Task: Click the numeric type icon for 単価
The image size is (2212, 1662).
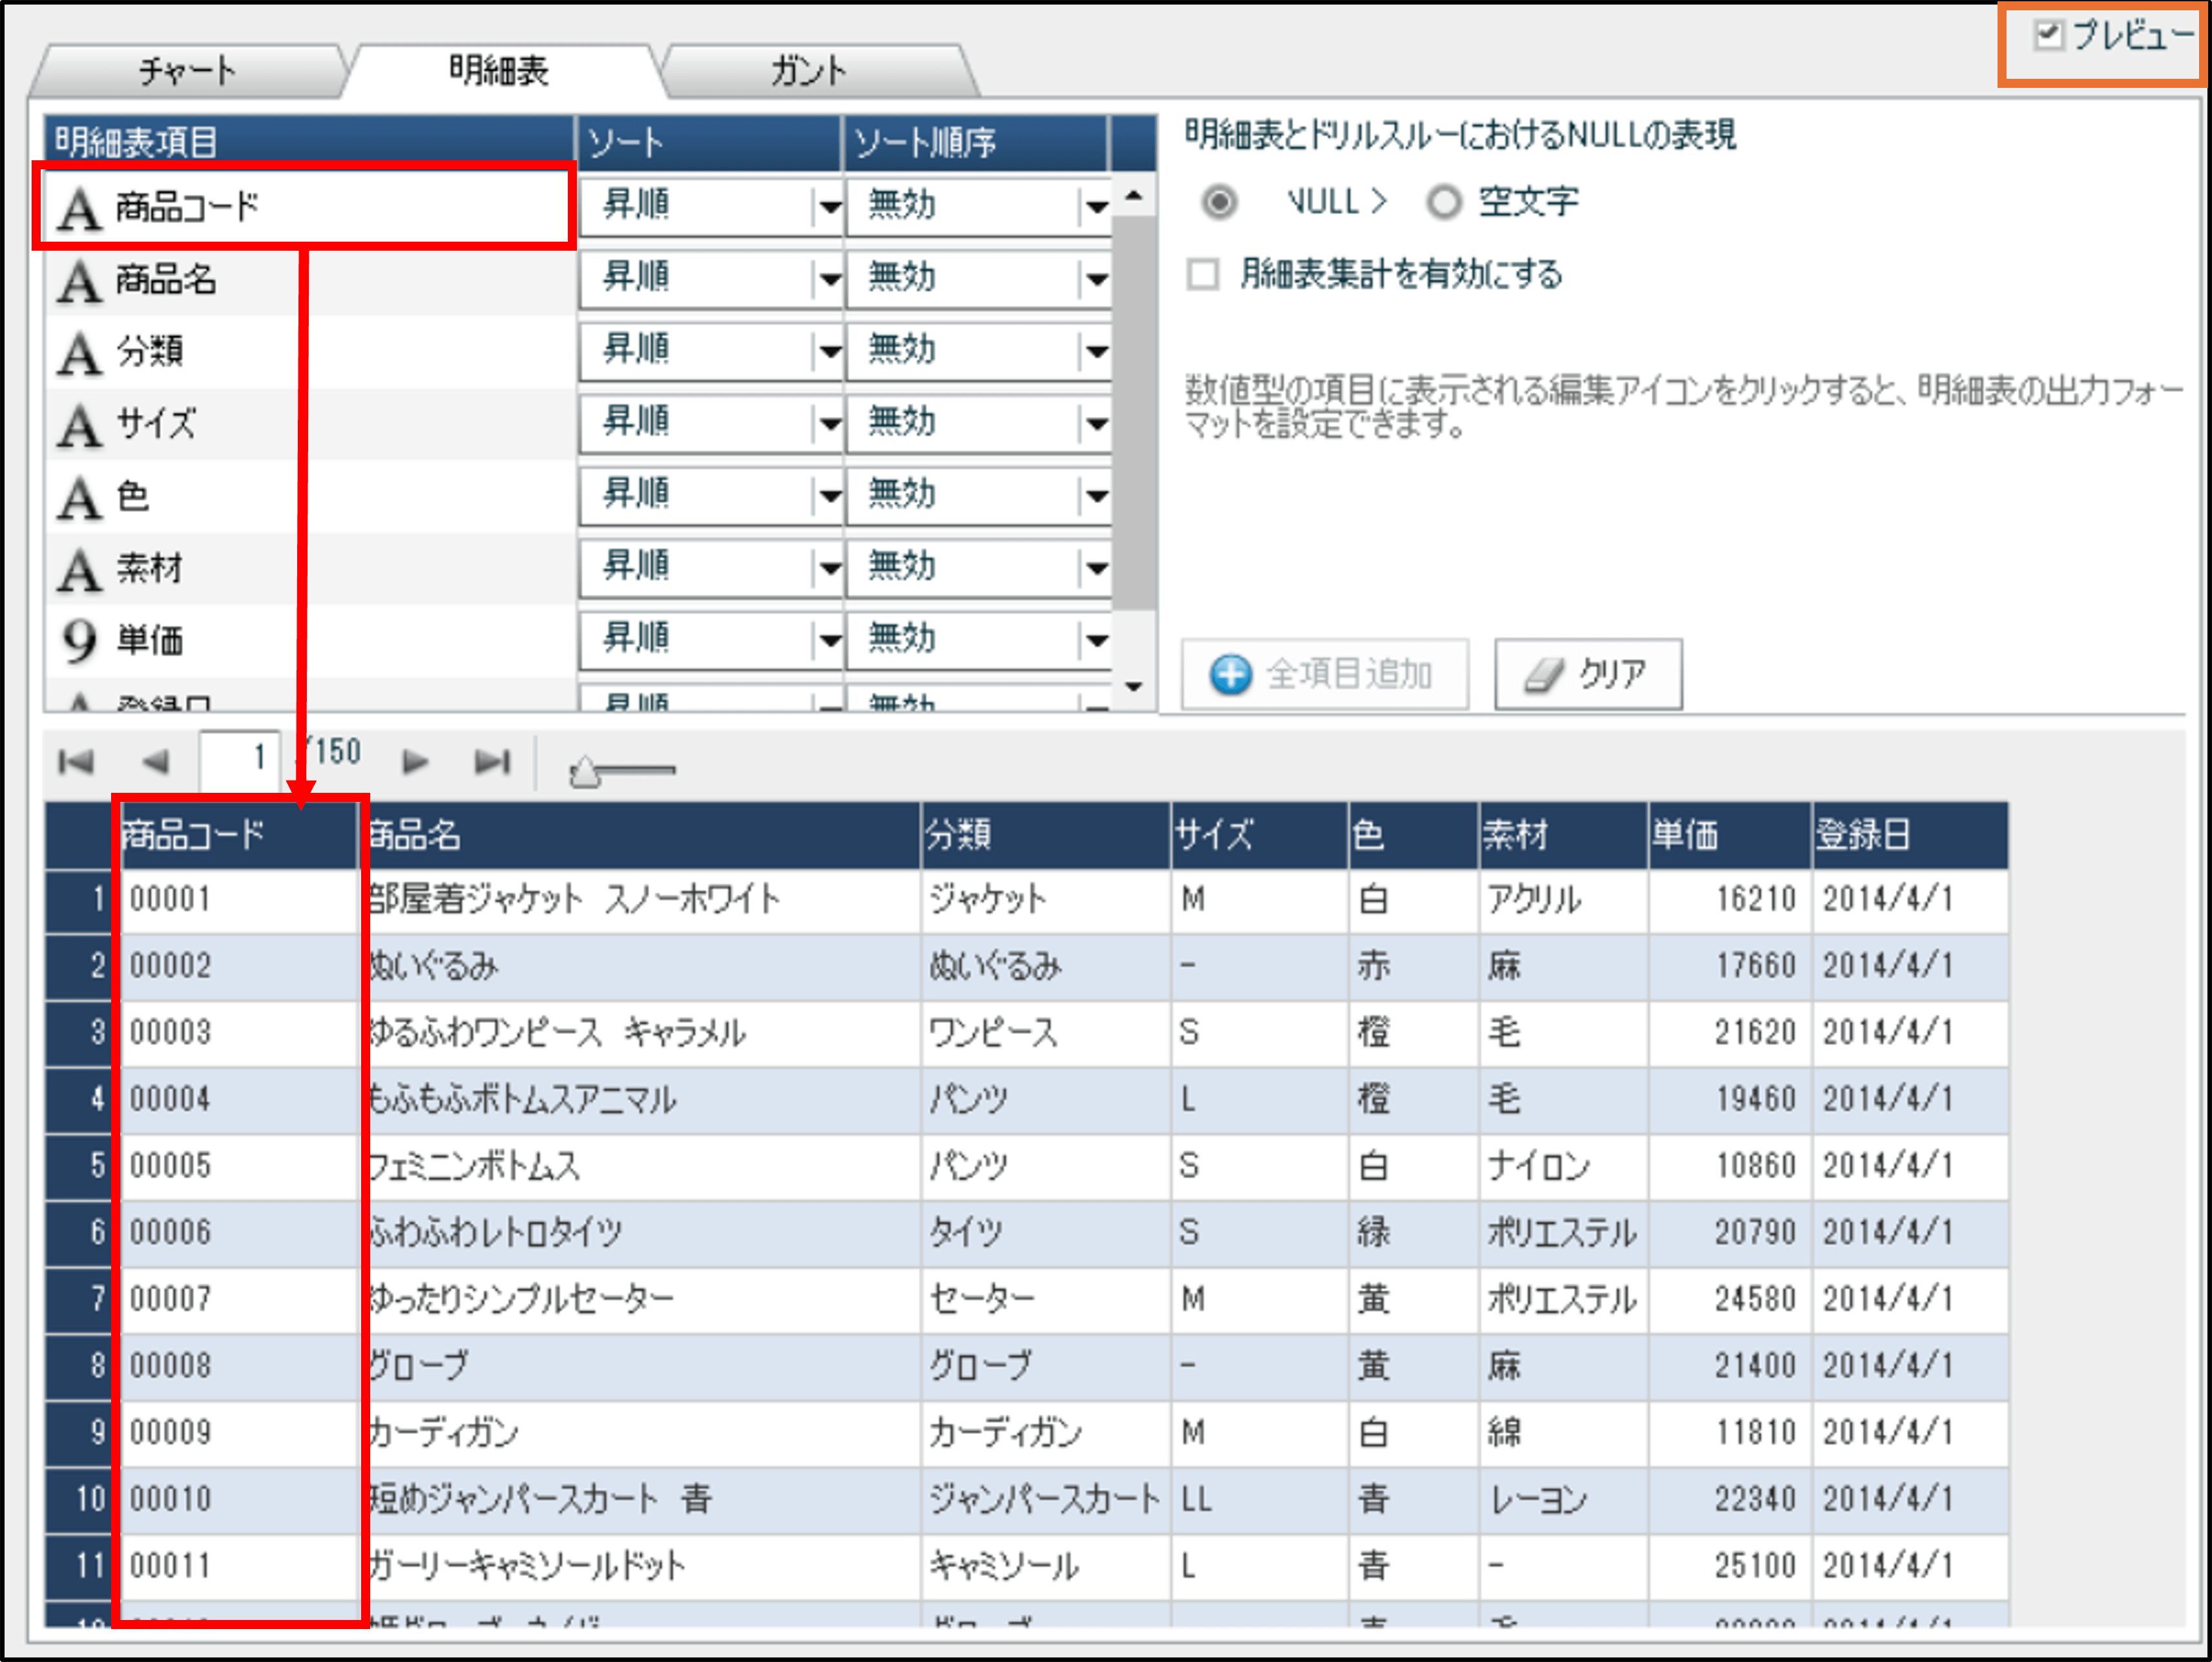Action: pyautogui.click(x=80, y=640)
